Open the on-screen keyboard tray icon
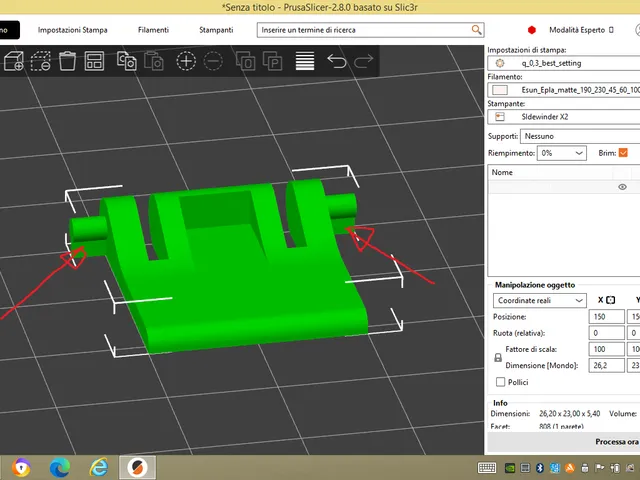Screen dimensions: 640x480 [487, 468]
